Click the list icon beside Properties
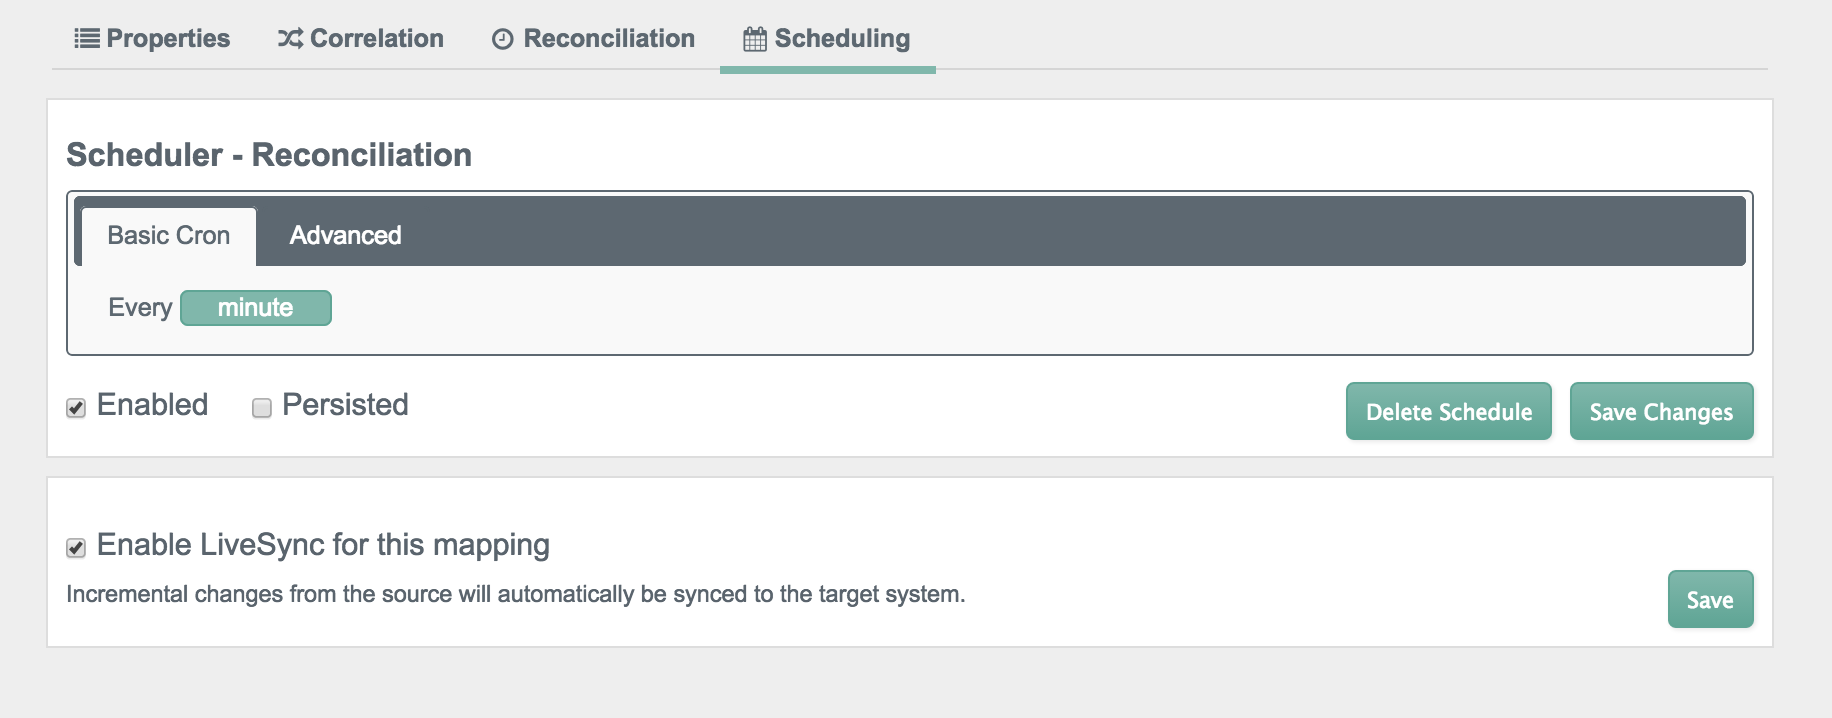Viewport: 1832px width, 718px height. pyautogui.click(x=87, y=39)
